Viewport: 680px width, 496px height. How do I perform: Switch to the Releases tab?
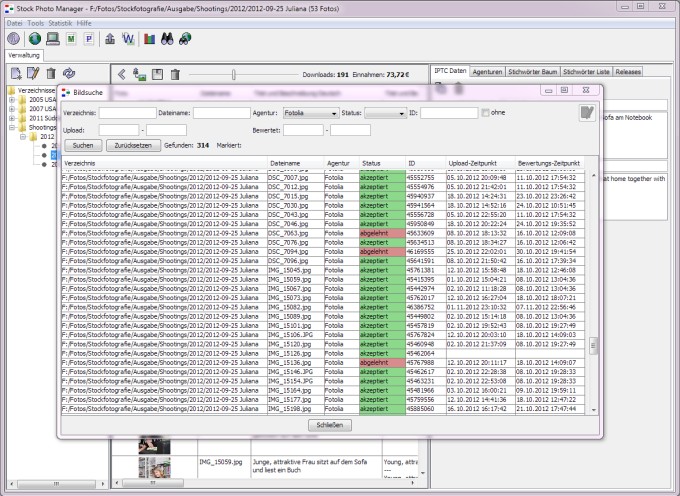(x=628, y=72)
